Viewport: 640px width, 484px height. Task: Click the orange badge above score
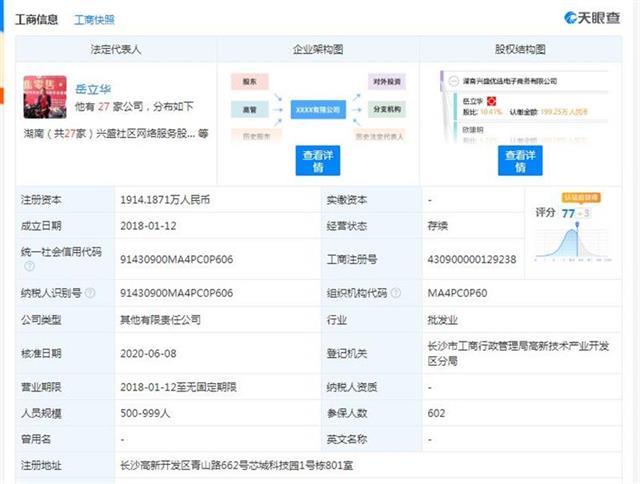581,198
